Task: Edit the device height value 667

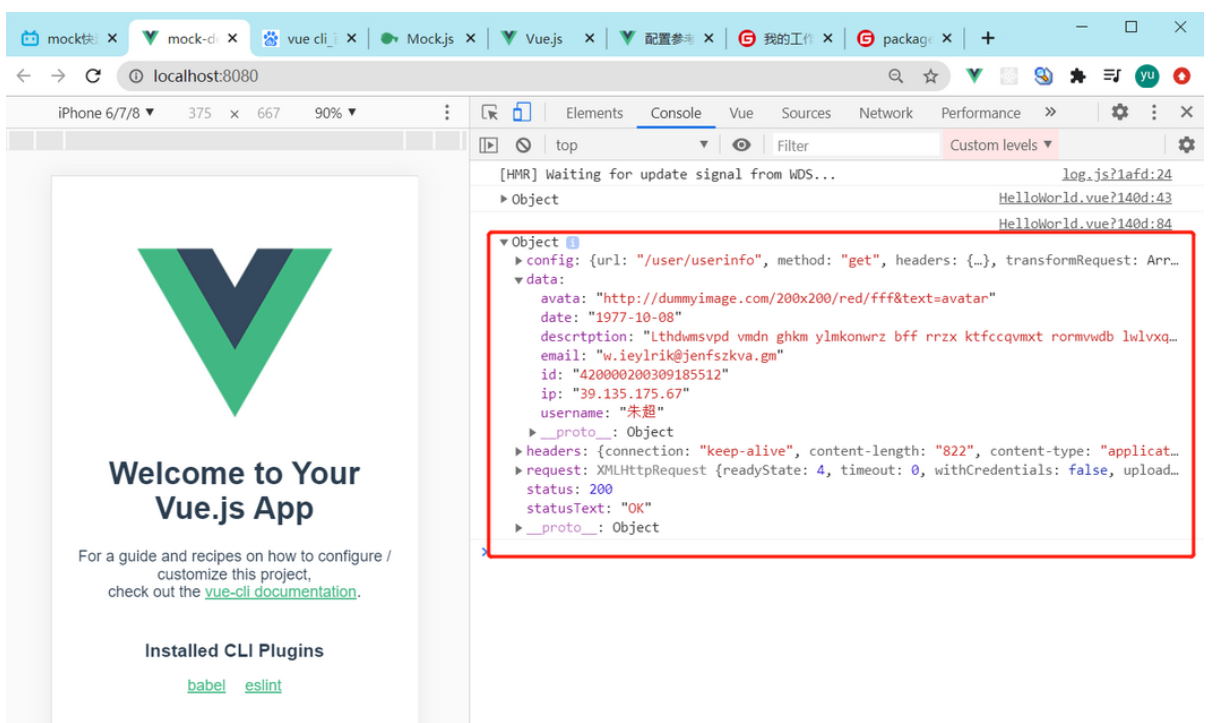Action: 269,113
